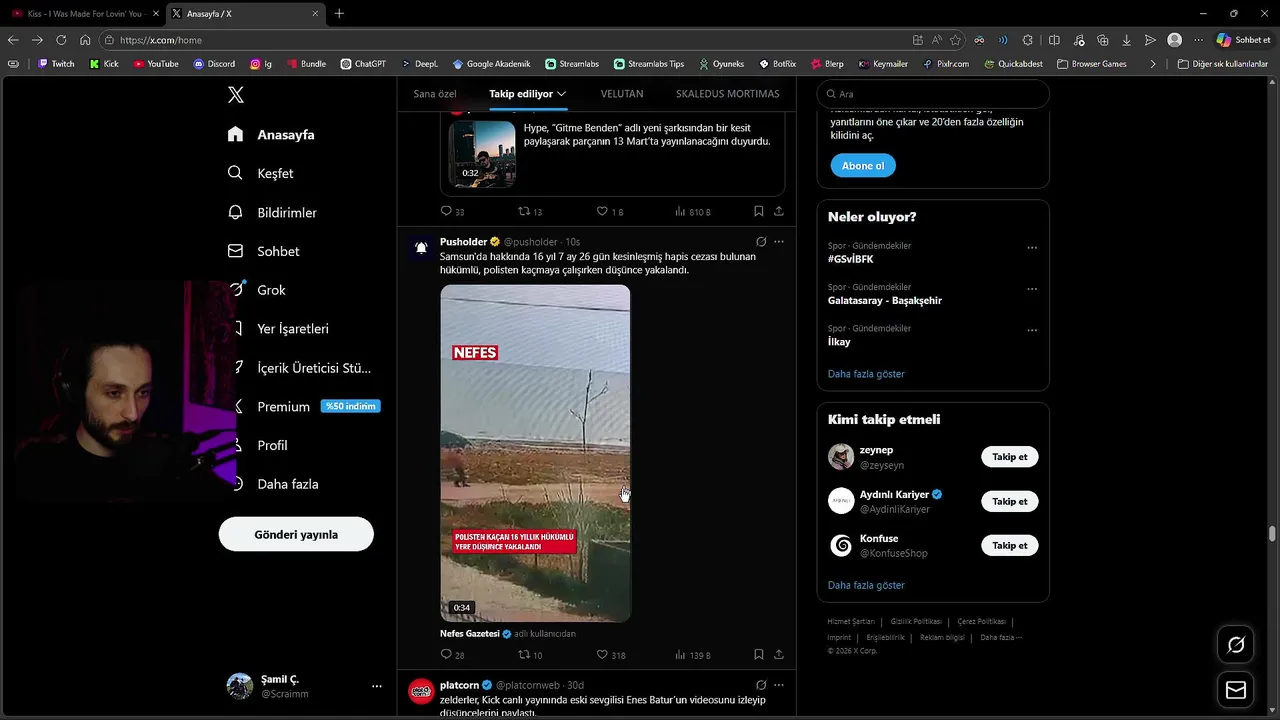Click the Ara search field
1280x720 pixels.
[x=933, y=94]
